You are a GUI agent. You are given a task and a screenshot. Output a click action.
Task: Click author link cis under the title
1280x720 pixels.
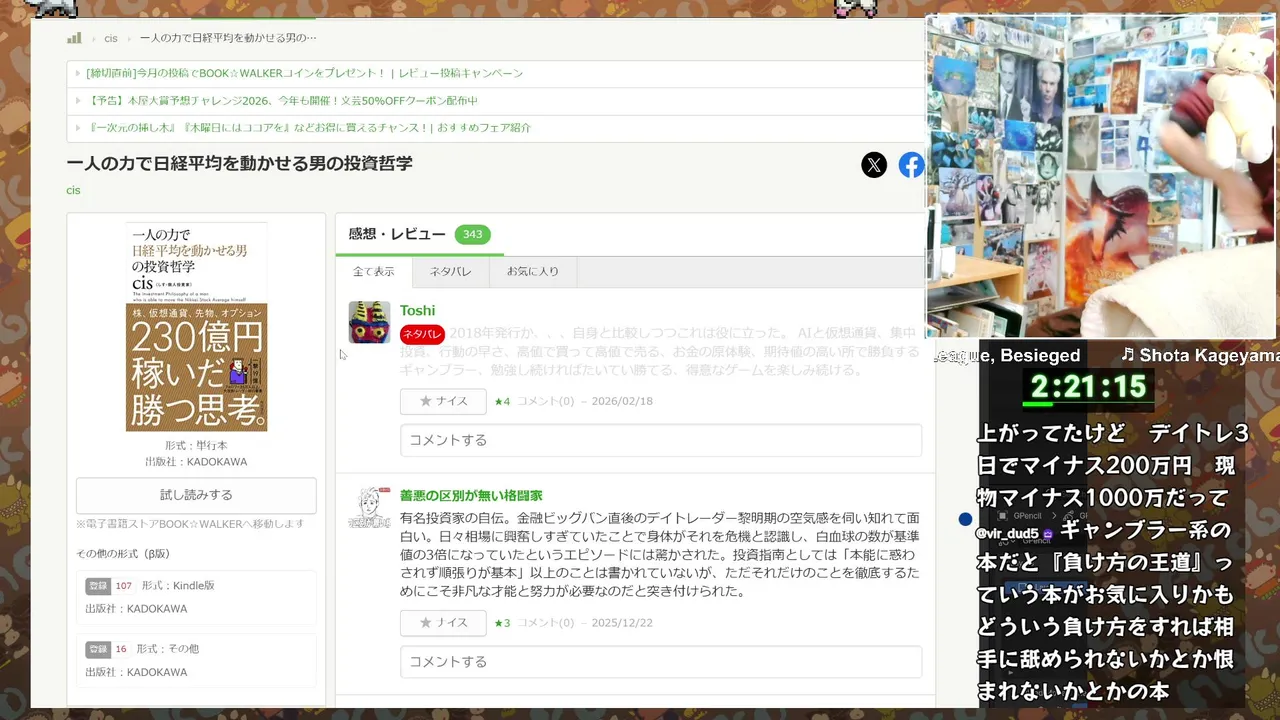pyautogui.click(x=73, y=190)
